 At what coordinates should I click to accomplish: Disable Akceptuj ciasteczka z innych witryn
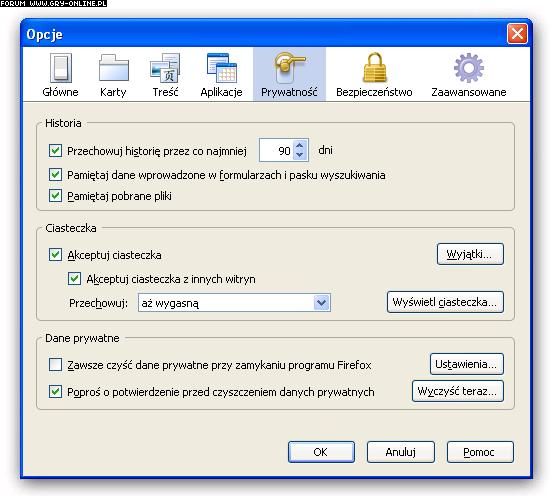click(x=74, y=279)
